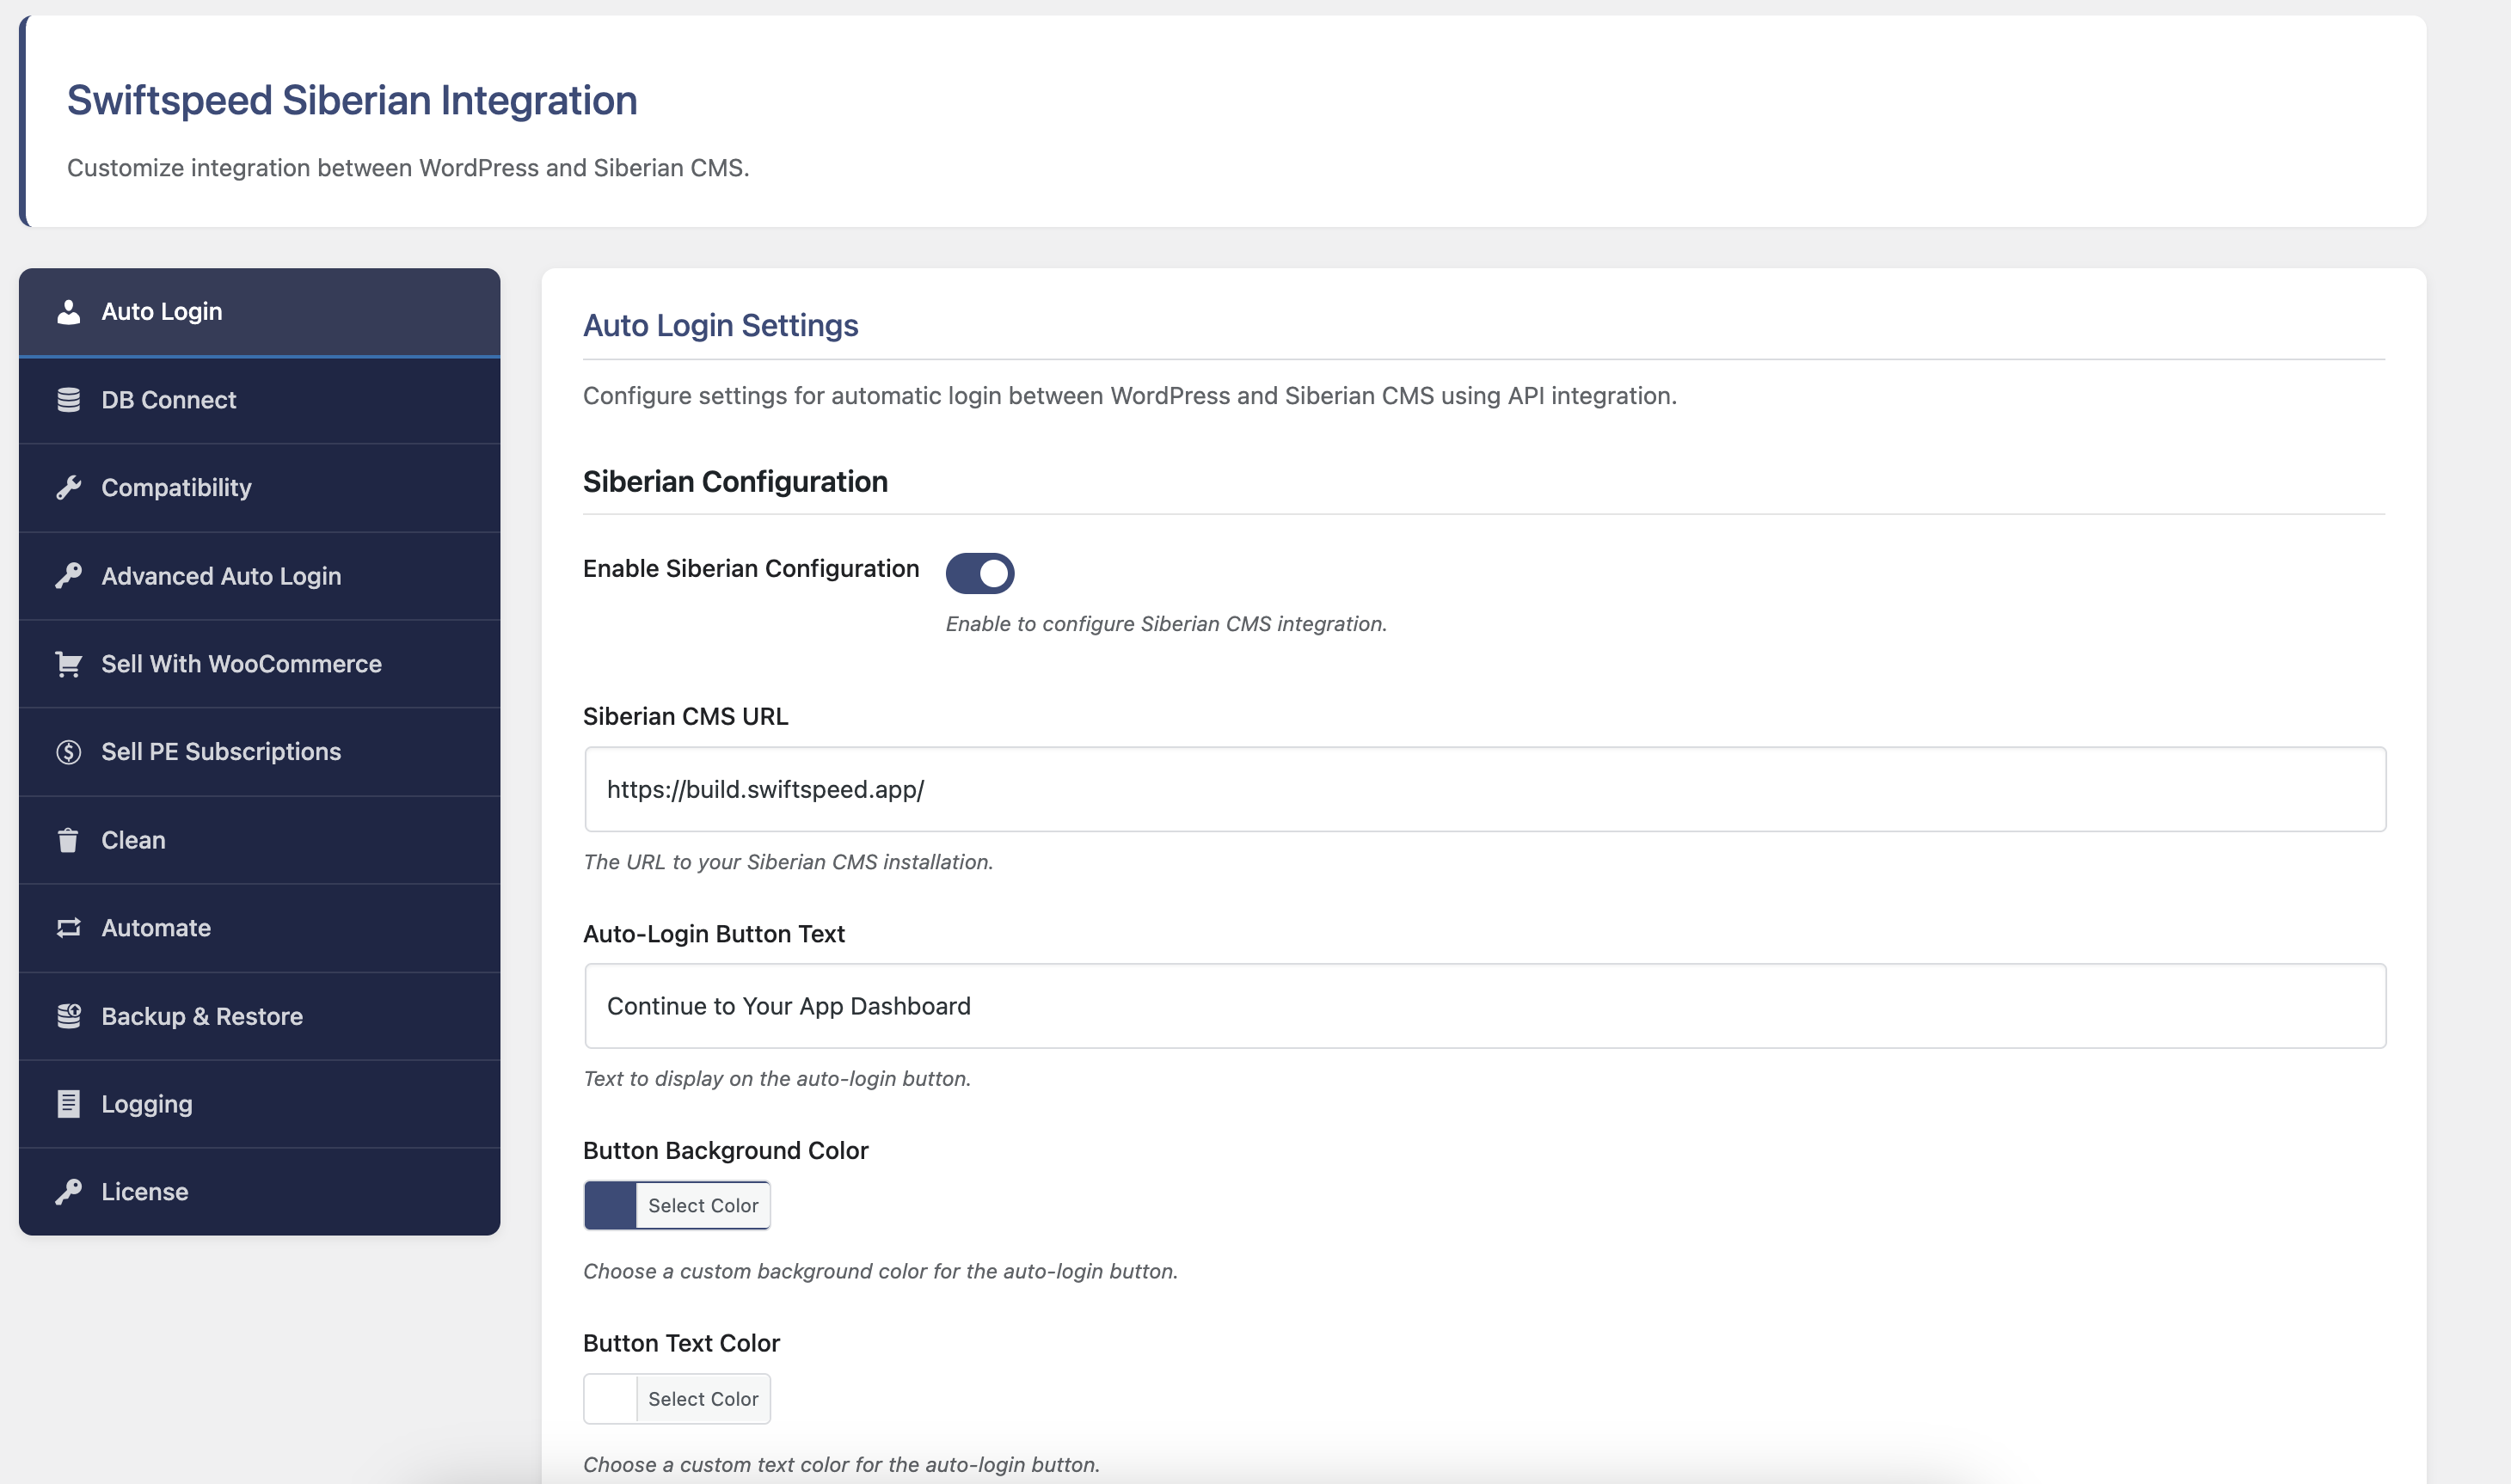Viewport: 2511px width, 1484px height.
Task: Switch to the Automate tab
Action: tap(259, 928)
